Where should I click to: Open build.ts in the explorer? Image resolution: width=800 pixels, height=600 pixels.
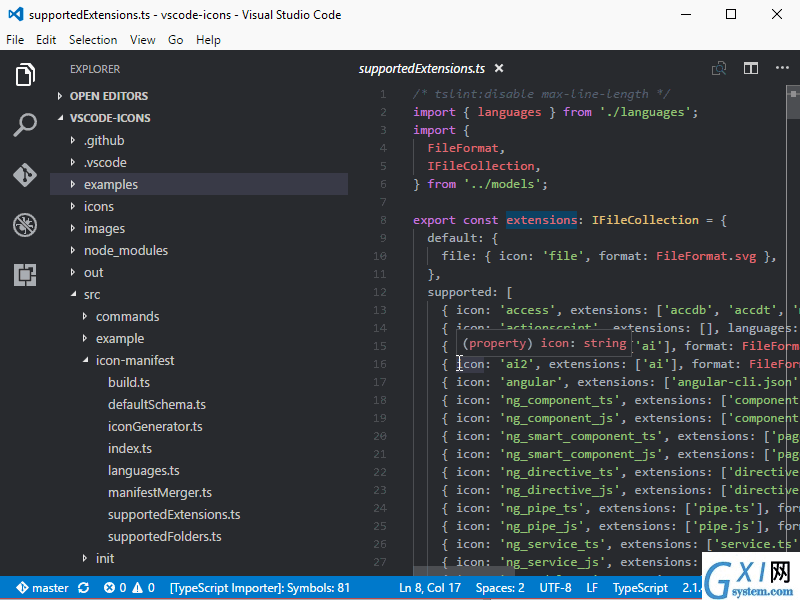coord(129,382)
